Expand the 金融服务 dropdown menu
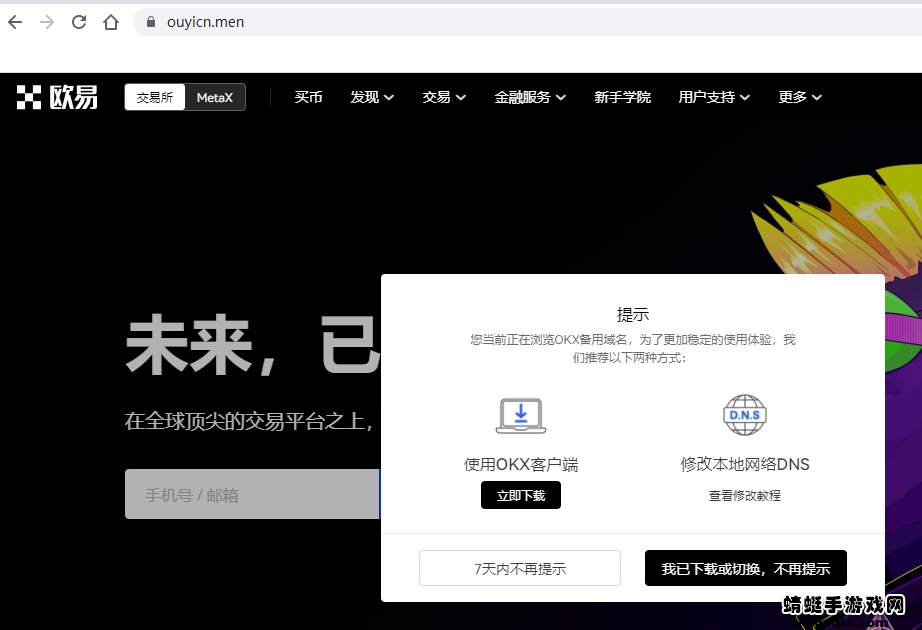 [x=530, y=97]
